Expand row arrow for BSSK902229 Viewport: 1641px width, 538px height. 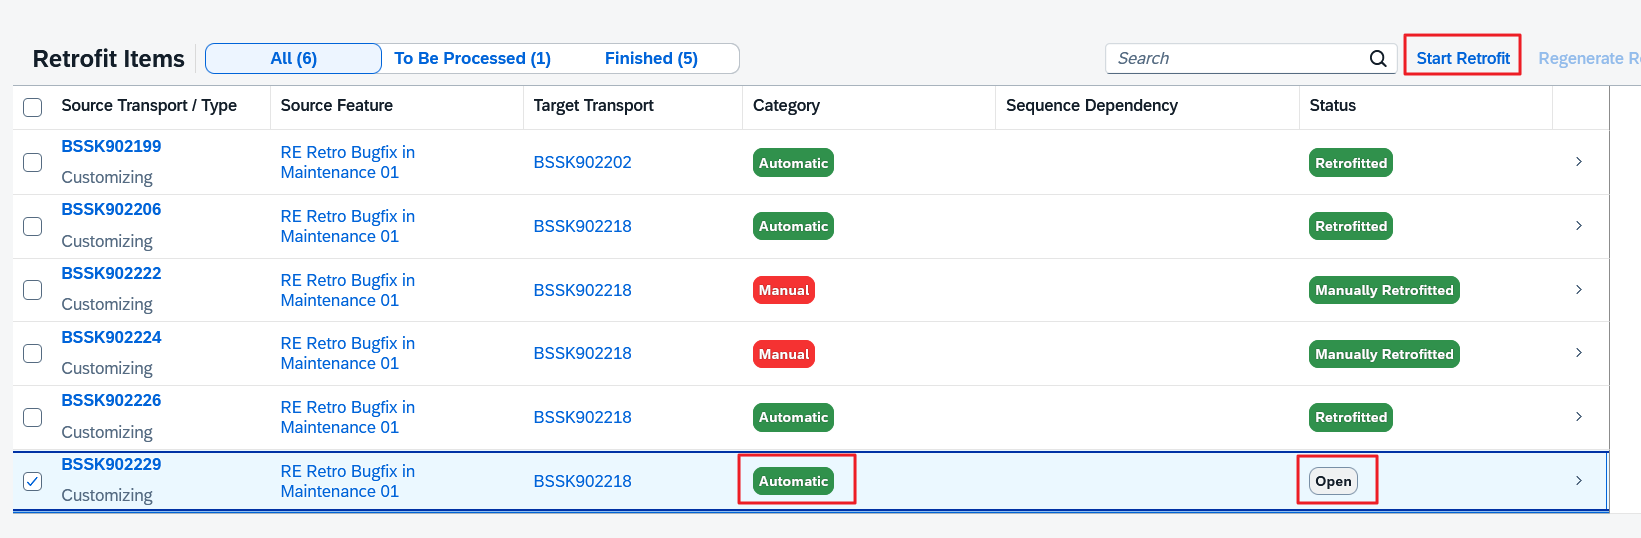point(1578,481)
